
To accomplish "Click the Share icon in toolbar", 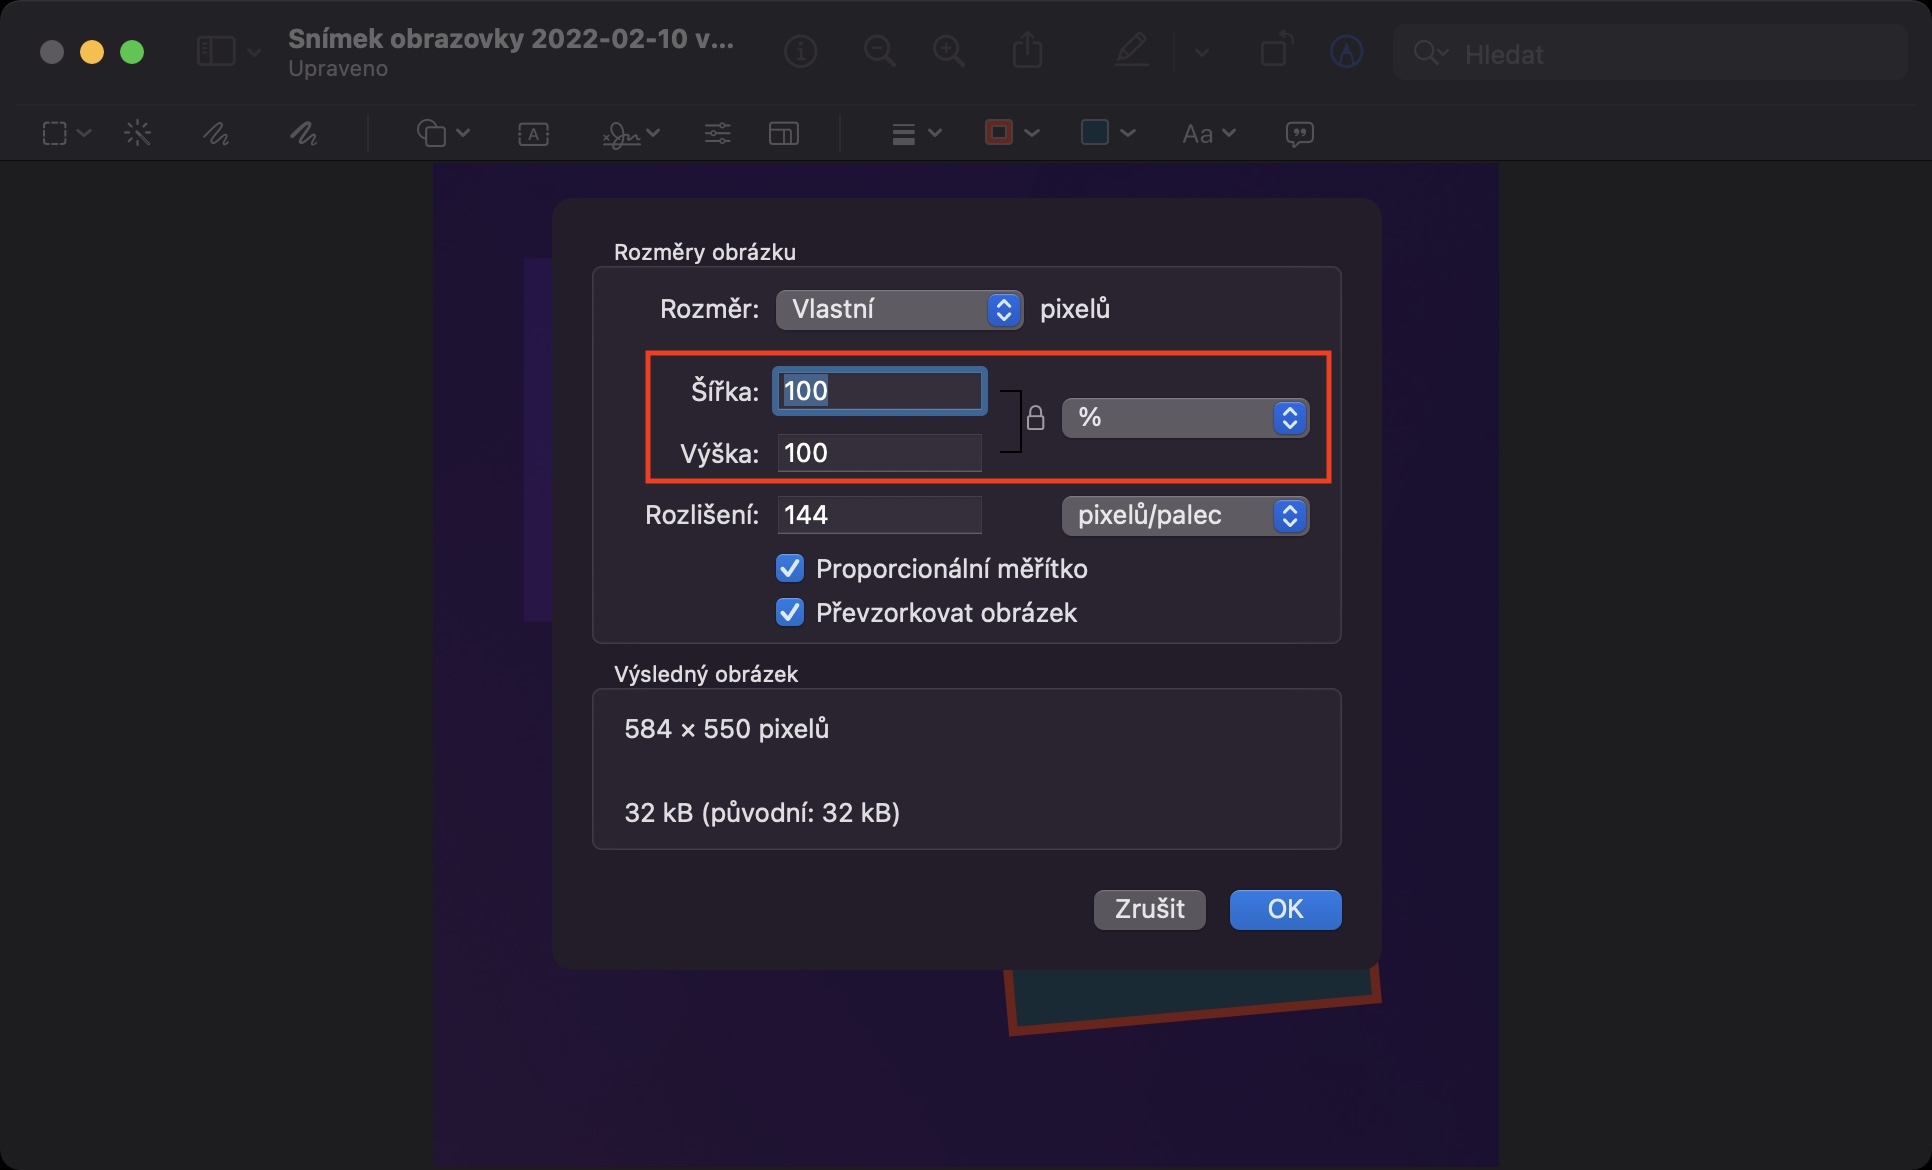I will tap(1027, 51).
